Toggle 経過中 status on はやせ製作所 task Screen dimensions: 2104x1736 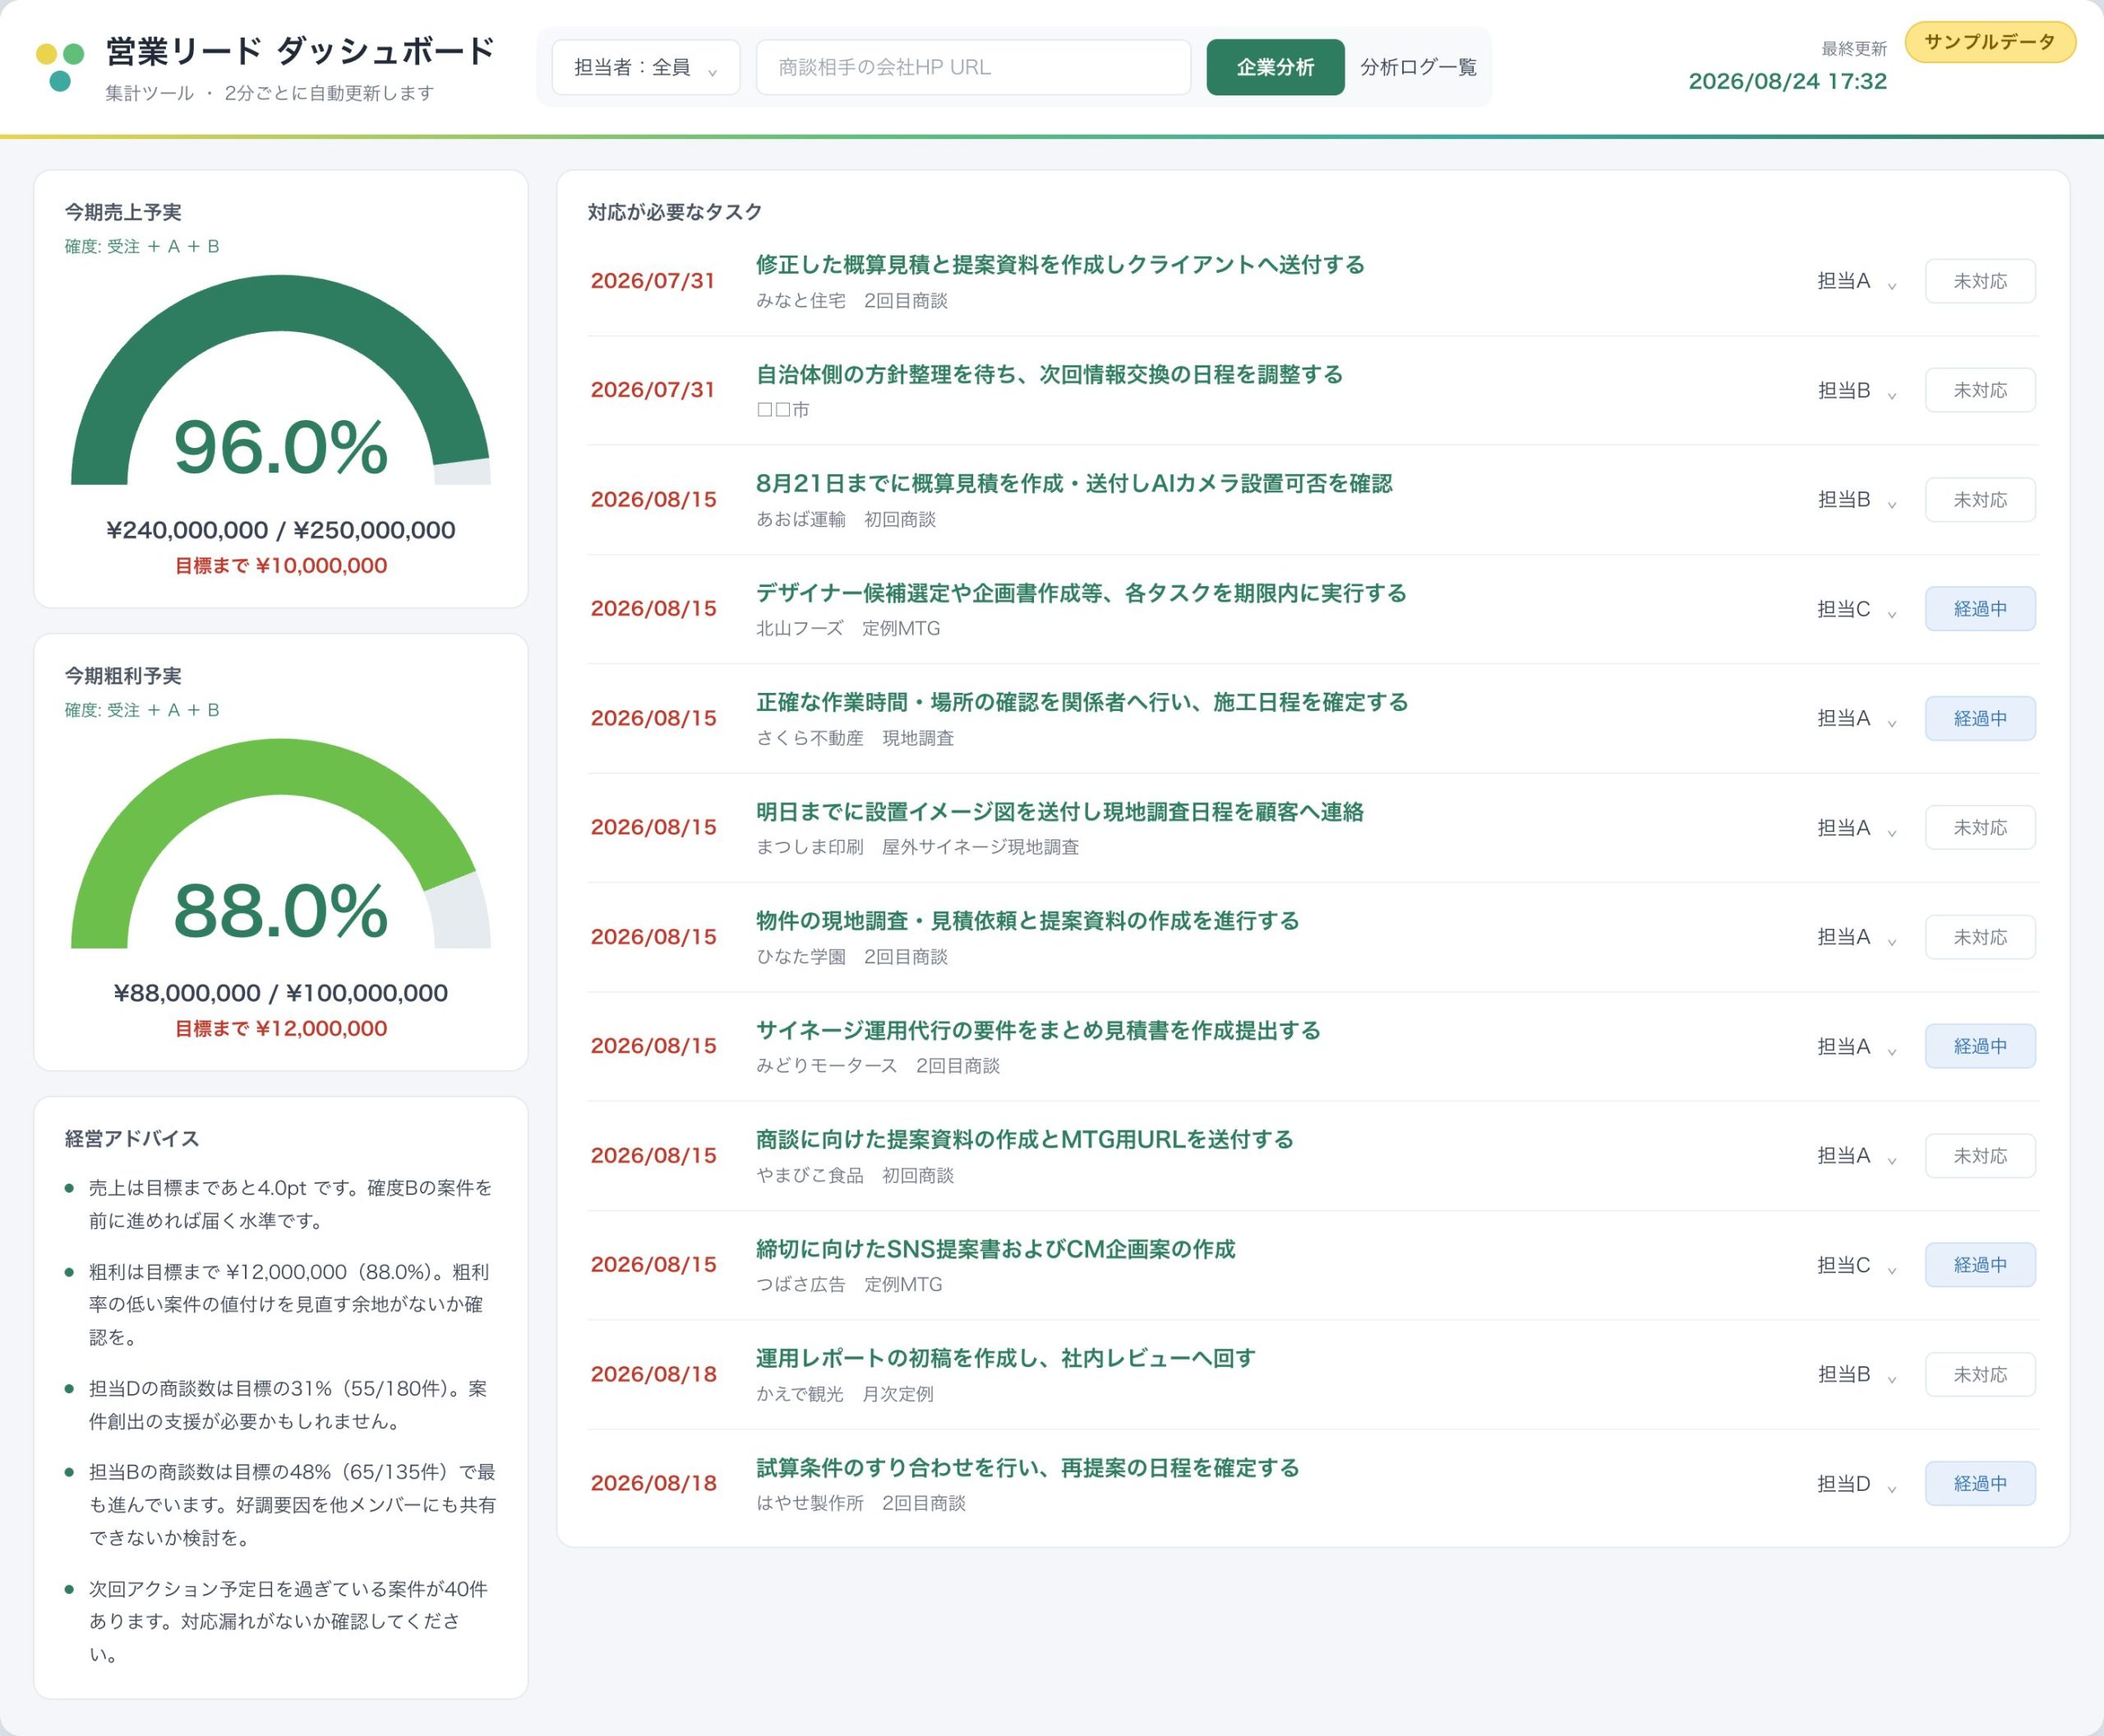pyautogui.click(x=1980, y=1484)
